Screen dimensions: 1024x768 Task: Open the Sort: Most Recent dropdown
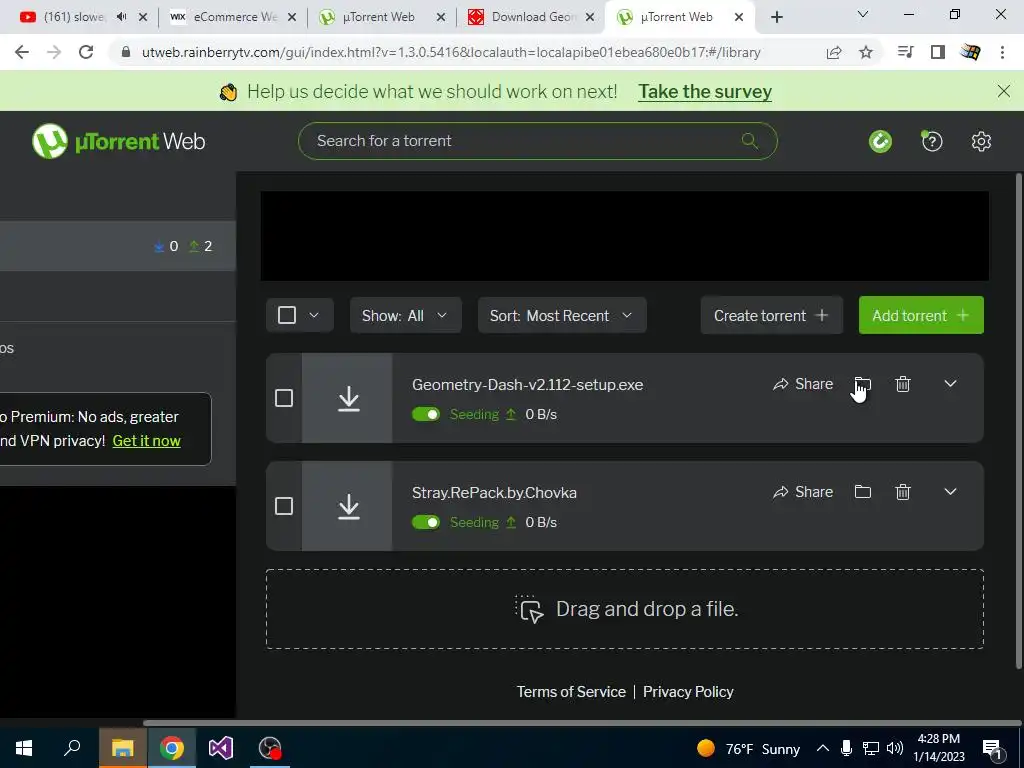coord(562,315)
